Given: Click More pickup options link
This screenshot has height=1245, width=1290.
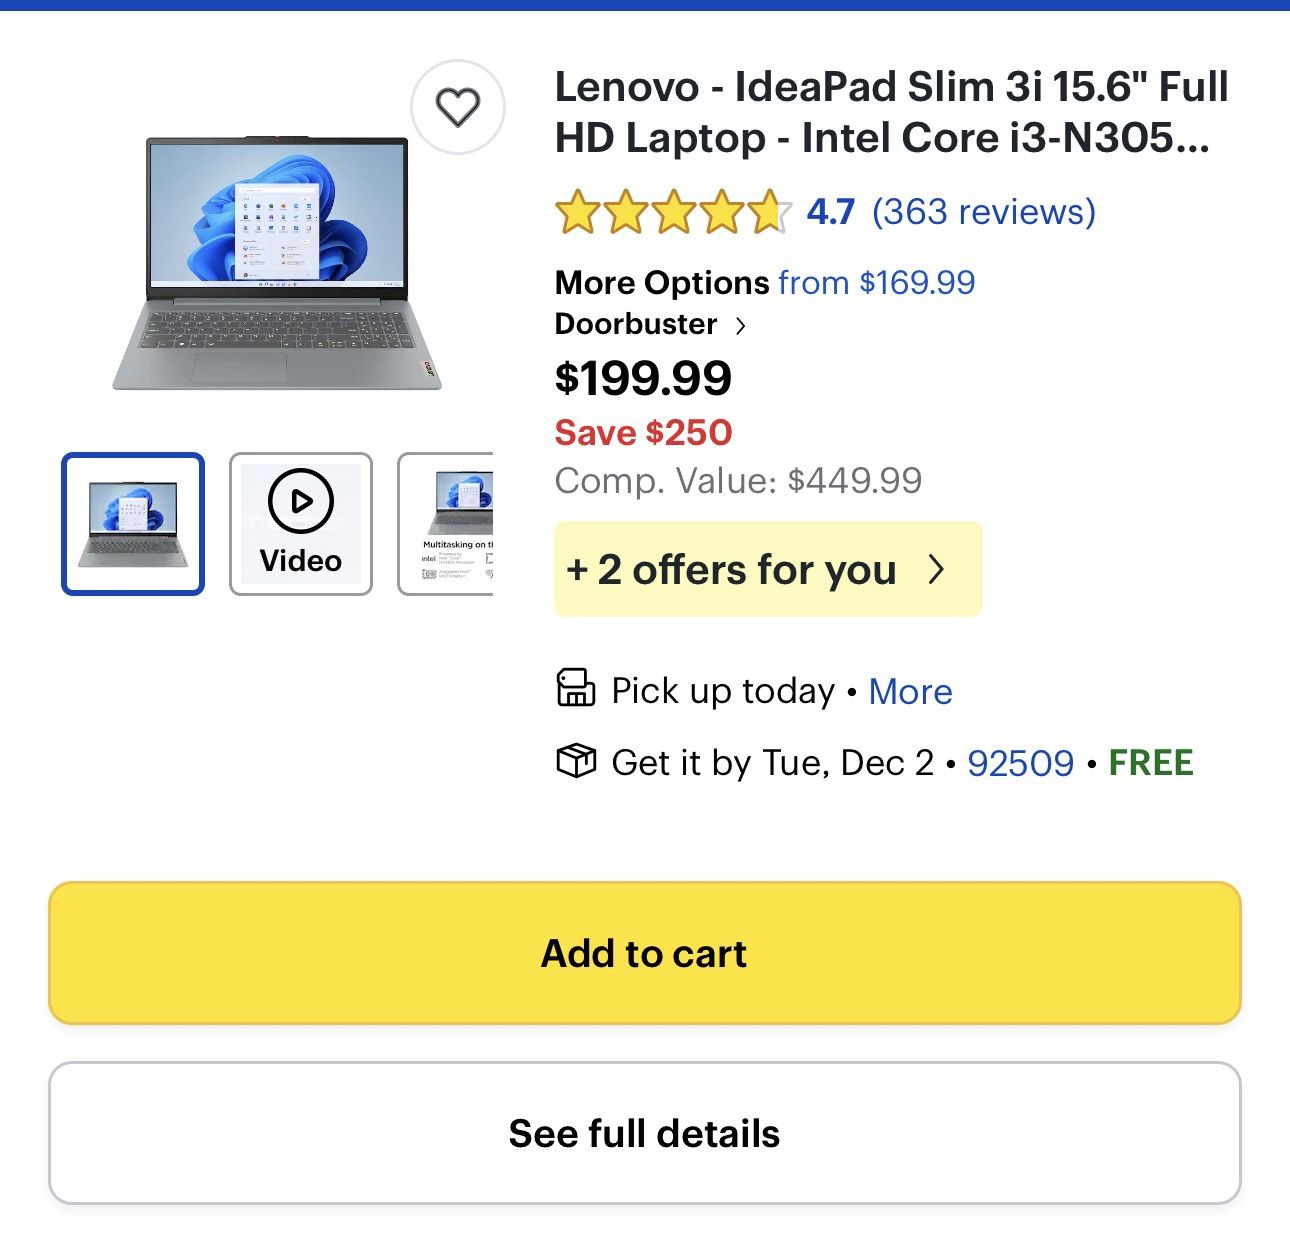Looking at the screenshot, I should click(910, 691).
